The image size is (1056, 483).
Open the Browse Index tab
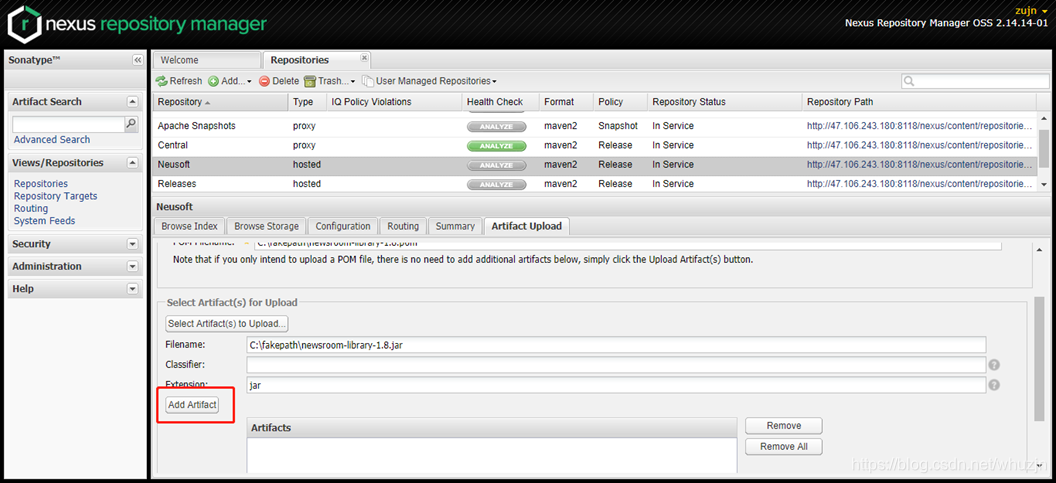click(189, 226)
